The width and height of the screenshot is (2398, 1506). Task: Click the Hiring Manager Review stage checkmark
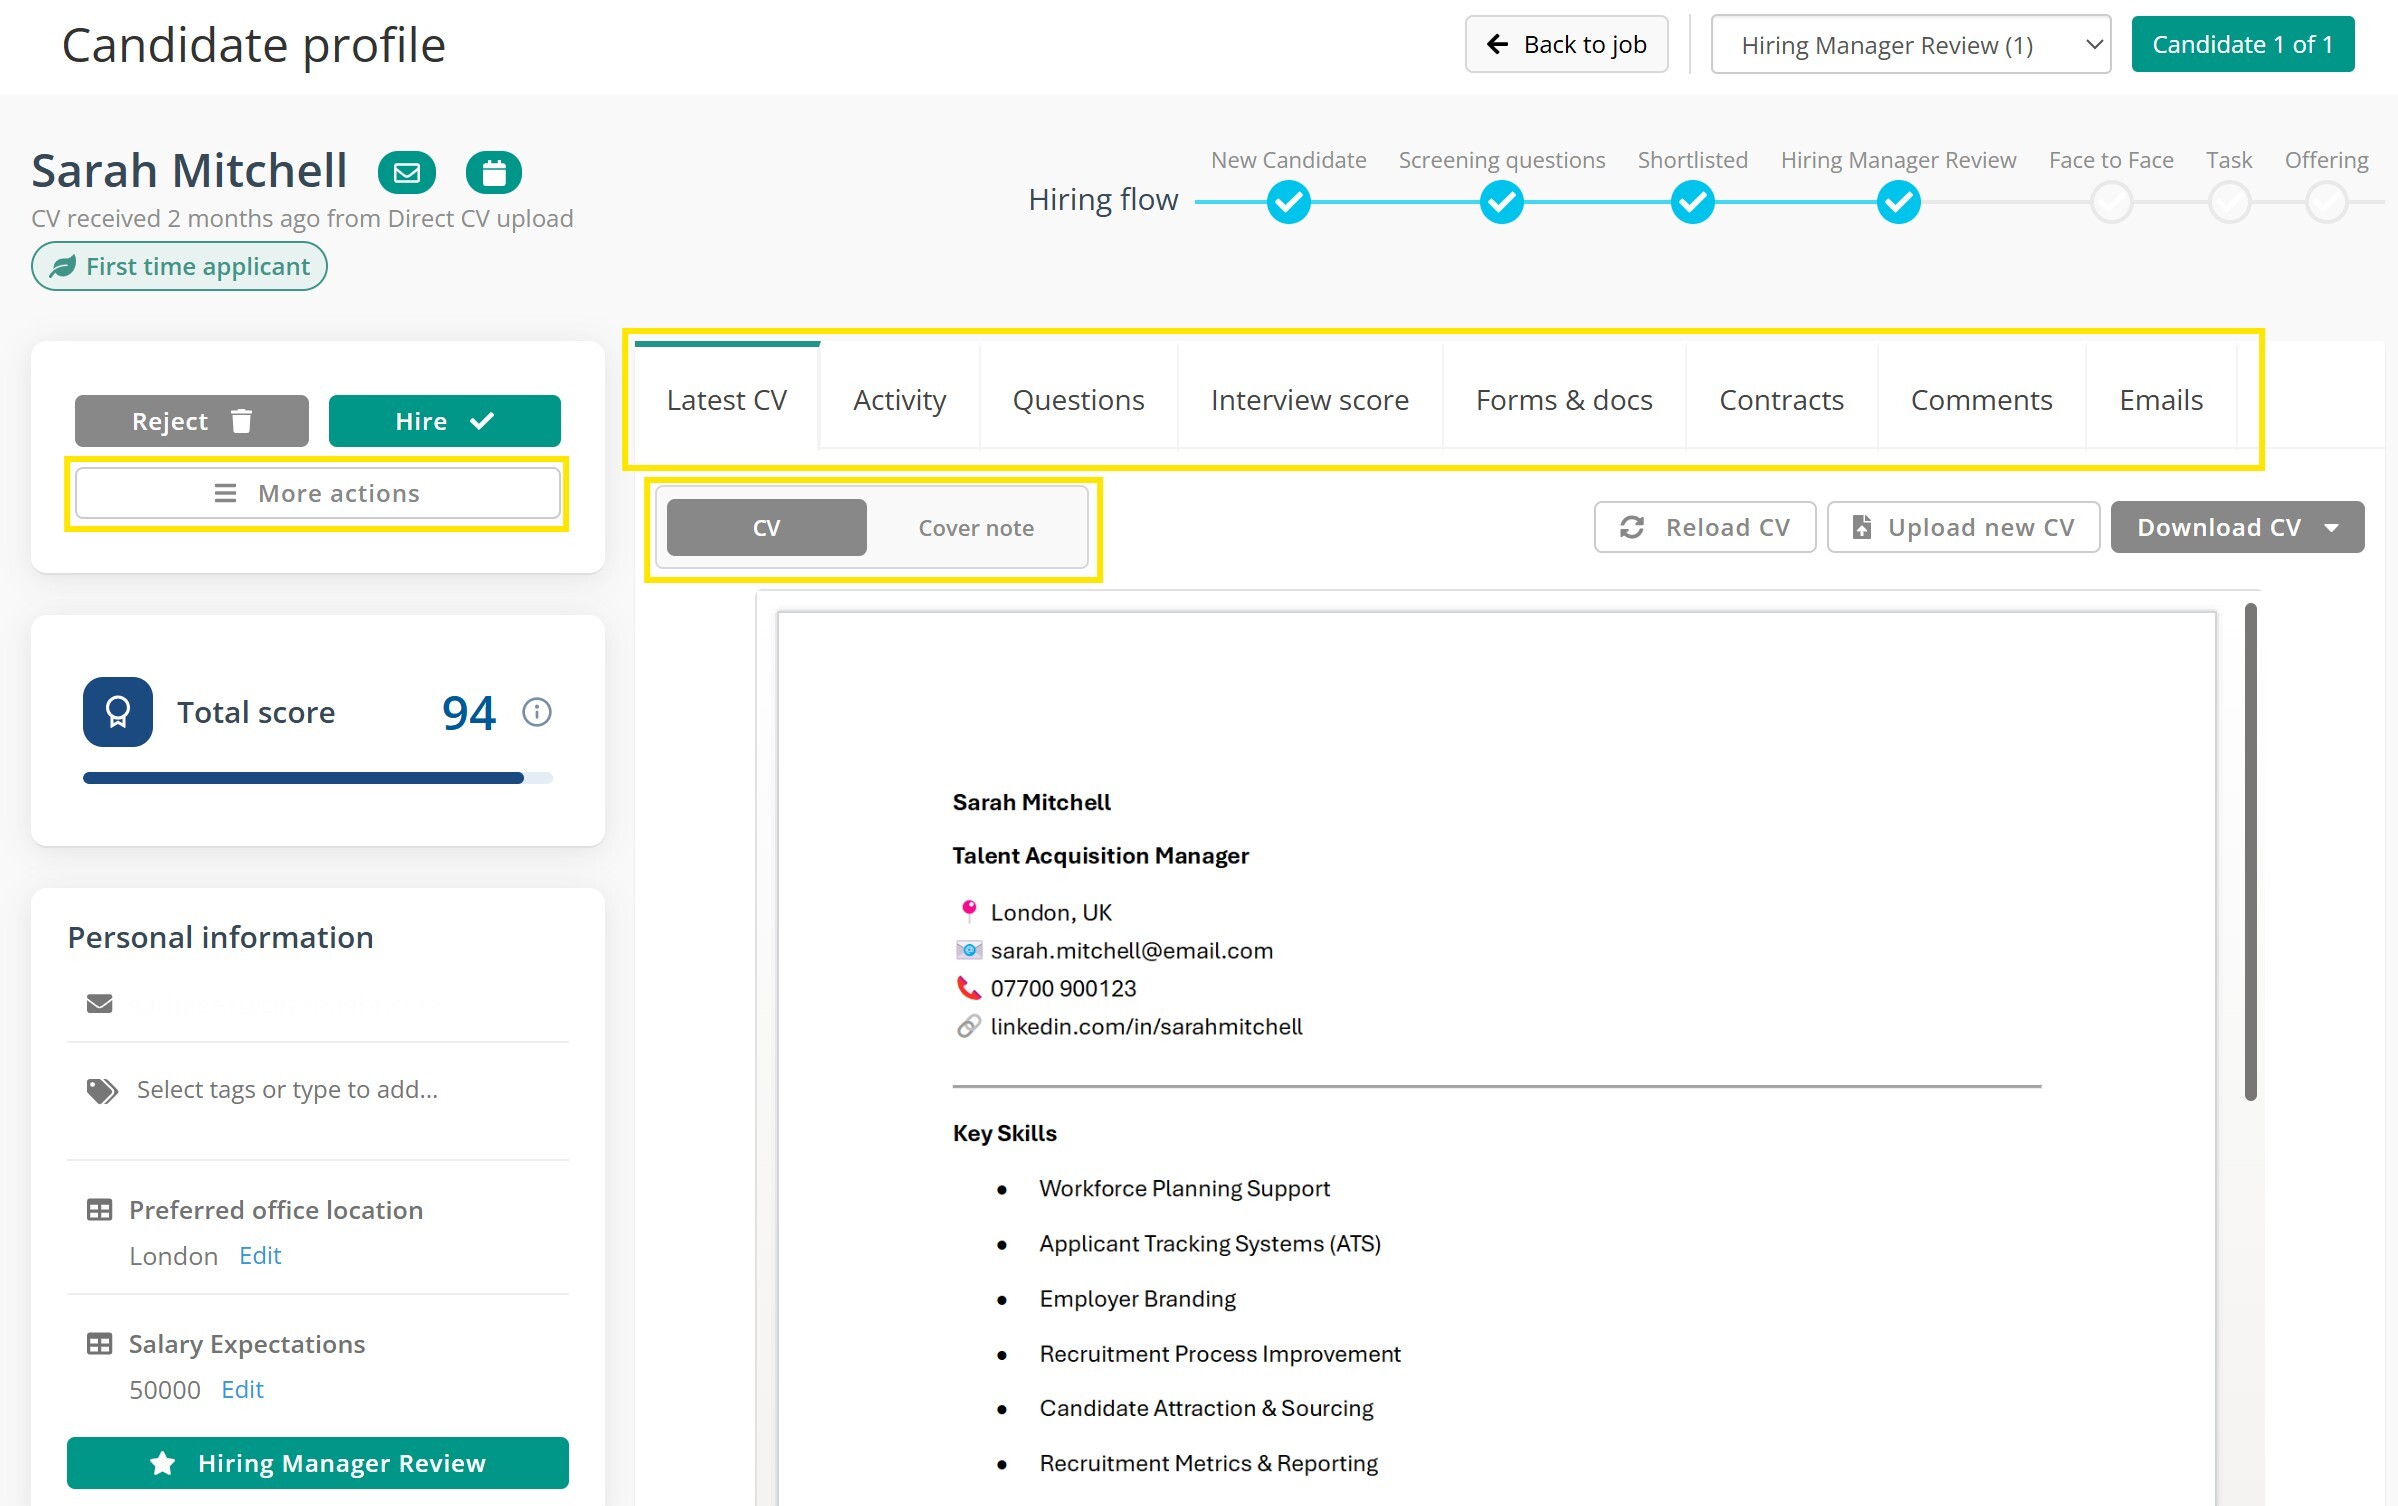pyautogui.click(x=1899, y=202)
